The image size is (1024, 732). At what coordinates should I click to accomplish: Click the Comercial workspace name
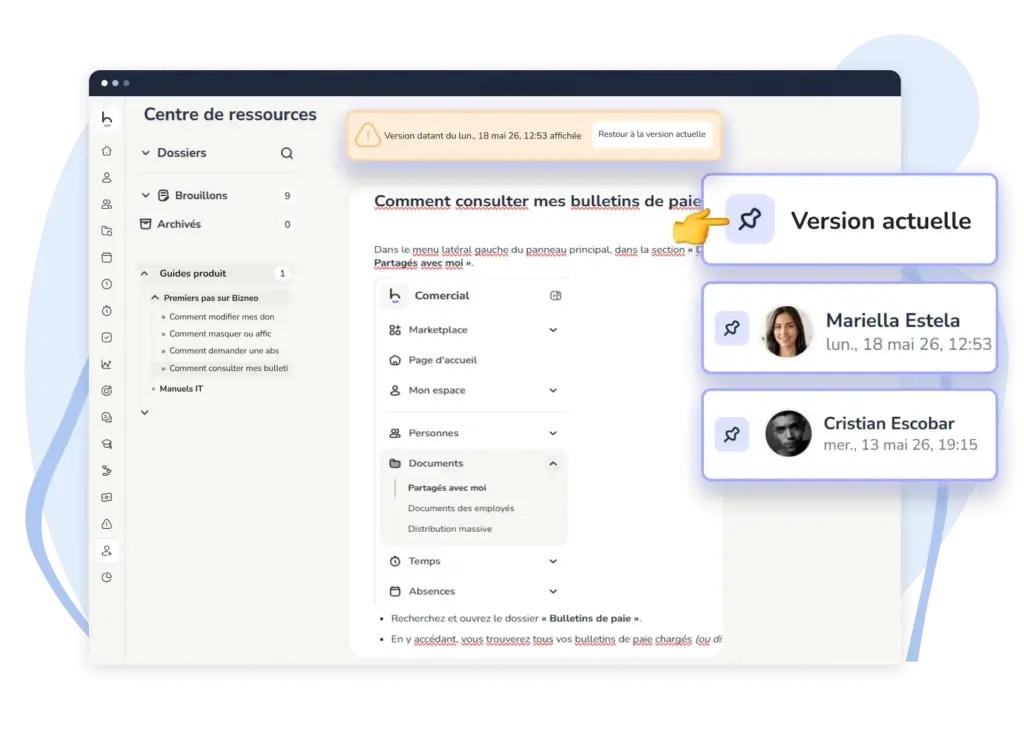(x=441, y=296)
